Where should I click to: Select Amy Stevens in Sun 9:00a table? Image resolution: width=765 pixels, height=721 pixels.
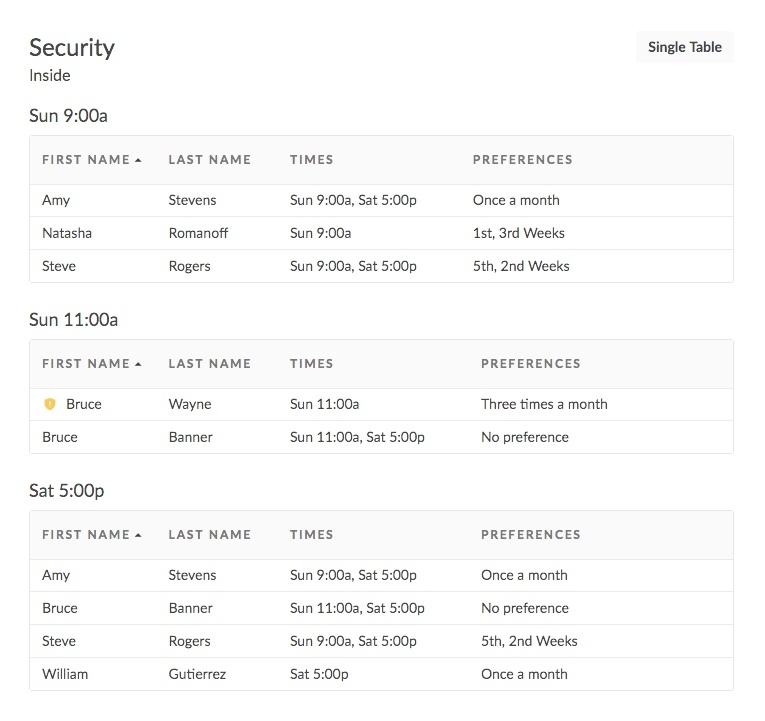56,200
